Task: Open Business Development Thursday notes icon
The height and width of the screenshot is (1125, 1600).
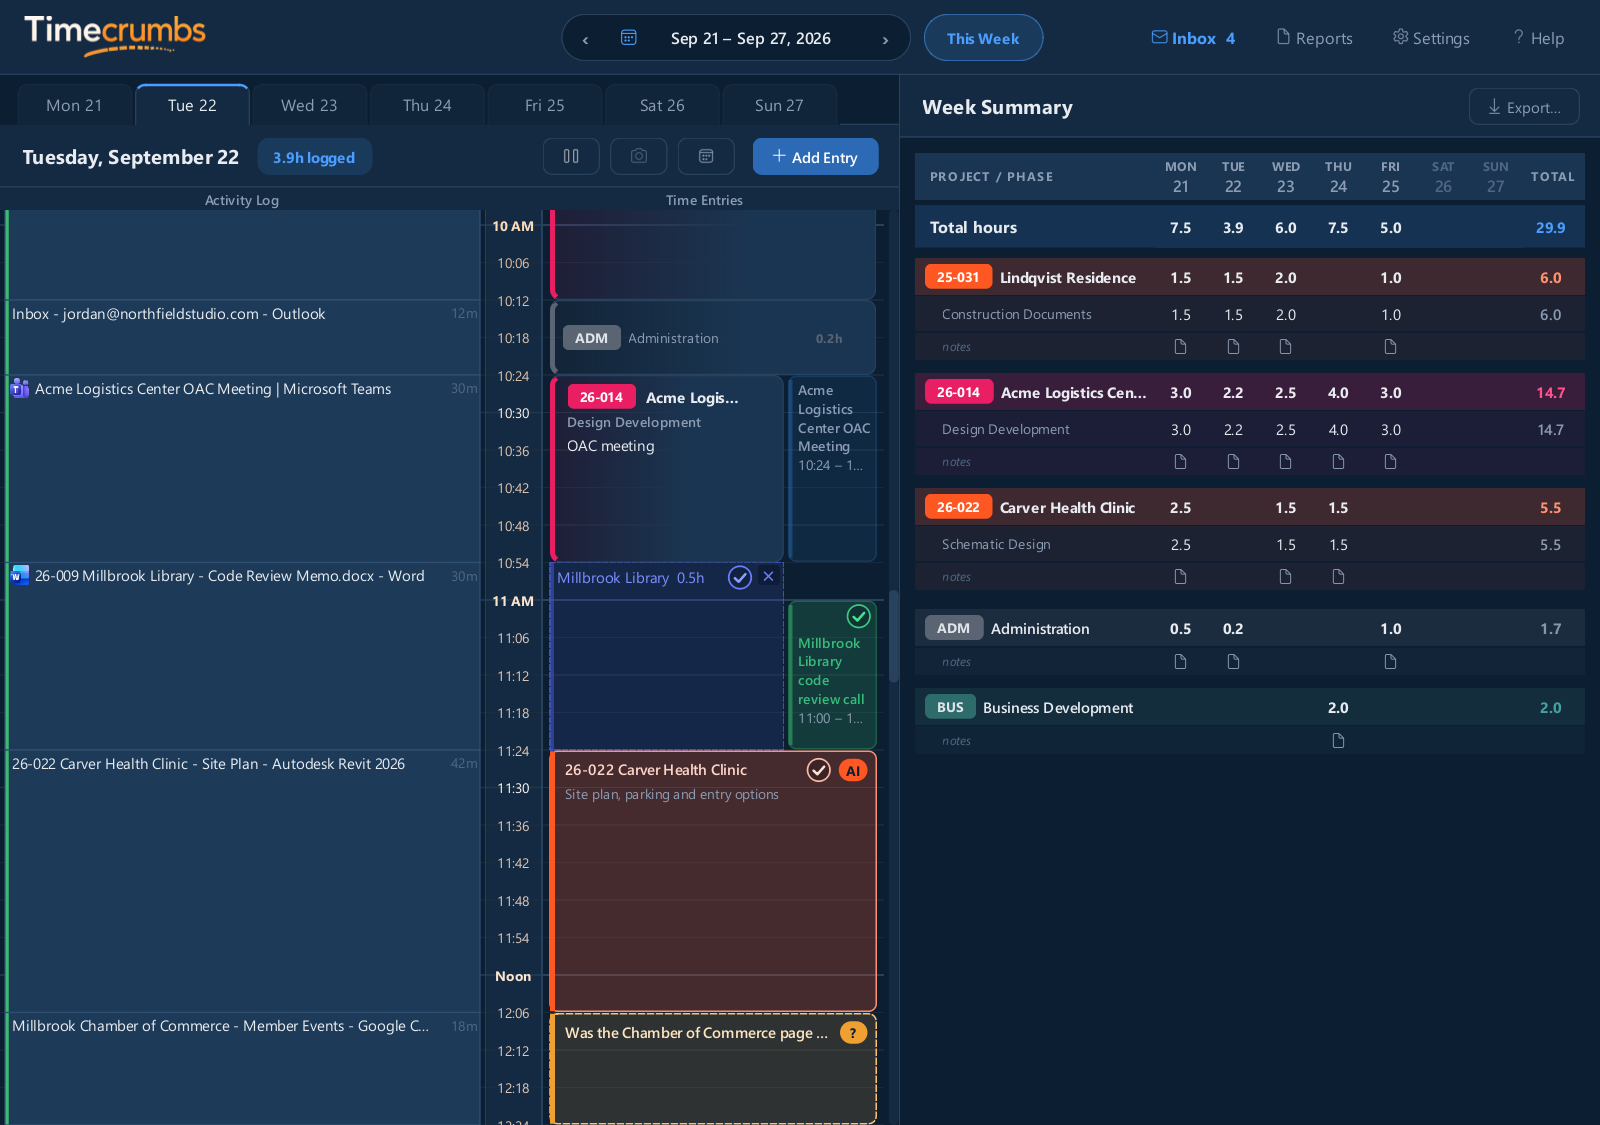Action: (1338, 741)
